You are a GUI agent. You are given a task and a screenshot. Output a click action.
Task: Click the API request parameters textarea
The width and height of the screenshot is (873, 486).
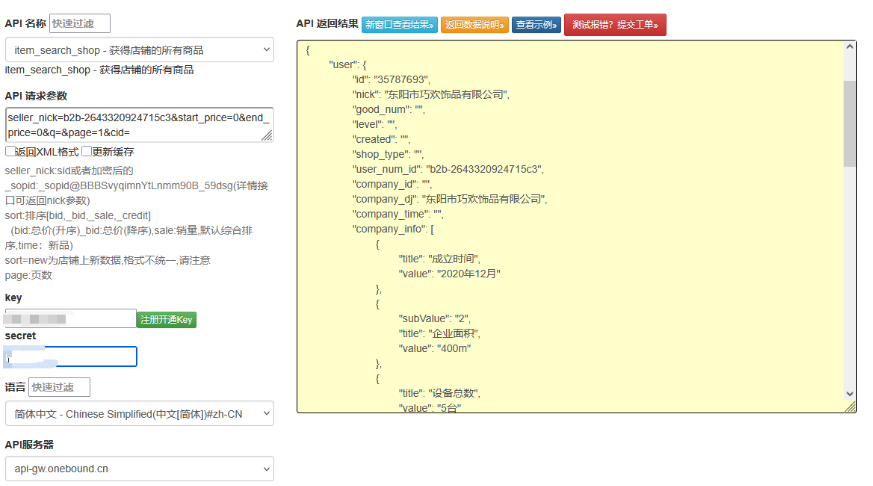pos(139,125)
